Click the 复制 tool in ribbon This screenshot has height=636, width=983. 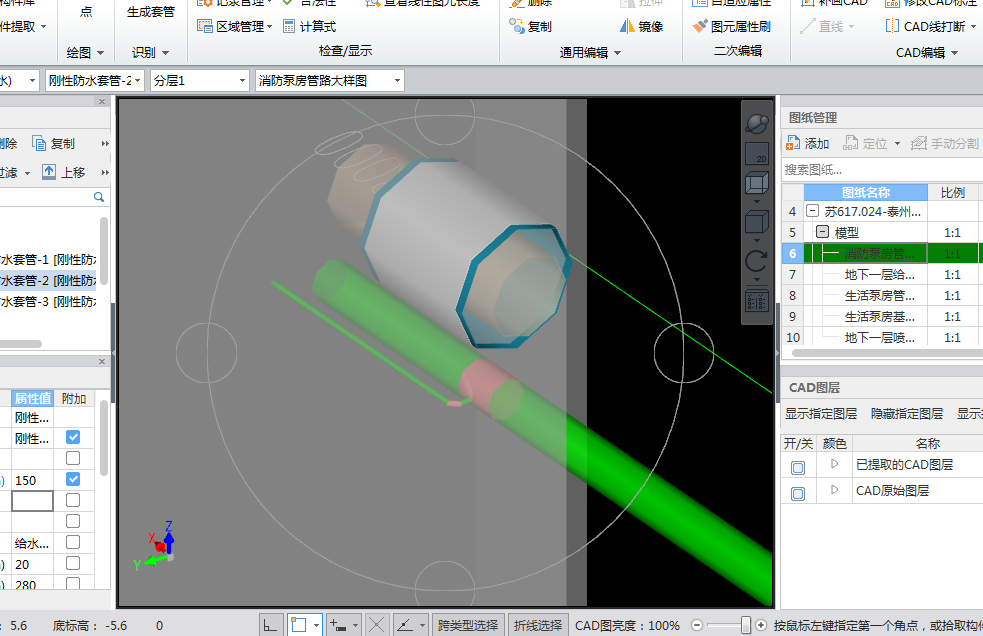[531, 26]
